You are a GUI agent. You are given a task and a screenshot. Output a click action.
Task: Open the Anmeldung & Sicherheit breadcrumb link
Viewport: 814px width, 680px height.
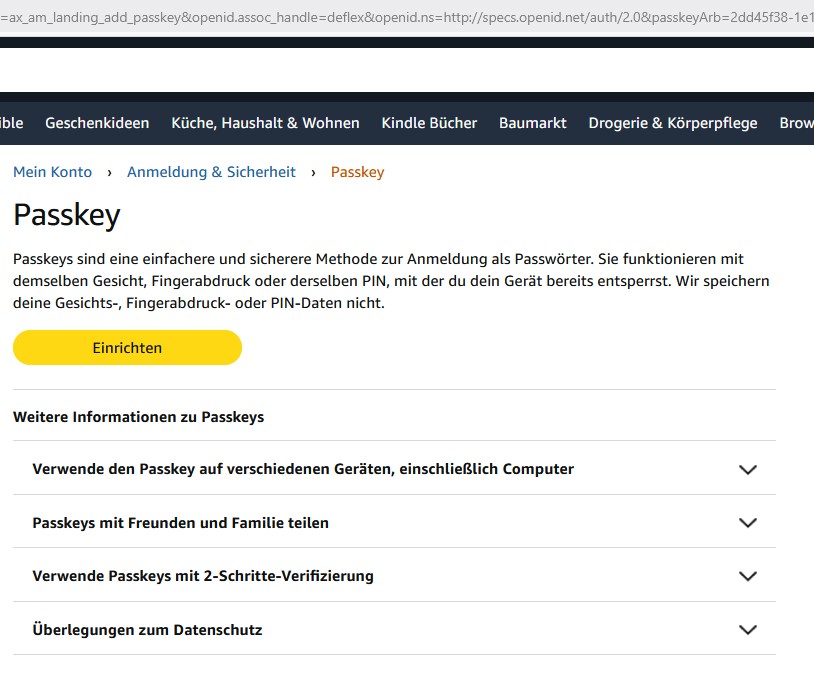210,171
